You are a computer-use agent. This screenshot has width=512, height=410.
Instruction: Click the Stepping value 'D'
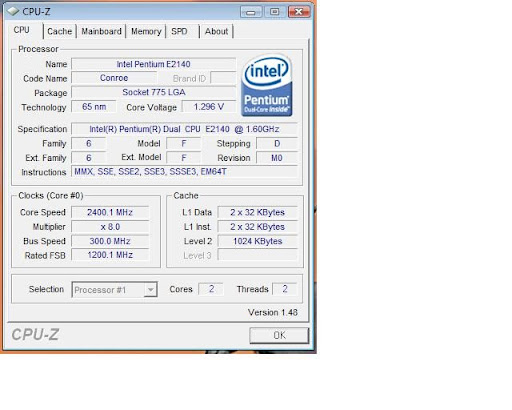point(277,144)
